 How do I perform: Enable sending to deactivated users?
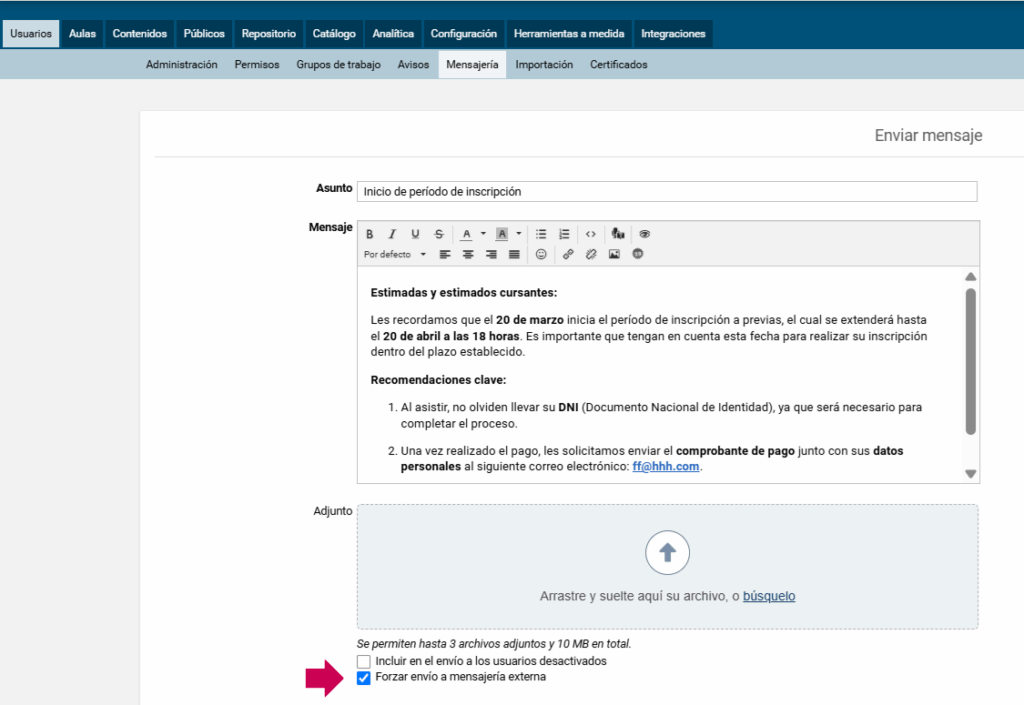coord(364,661)
